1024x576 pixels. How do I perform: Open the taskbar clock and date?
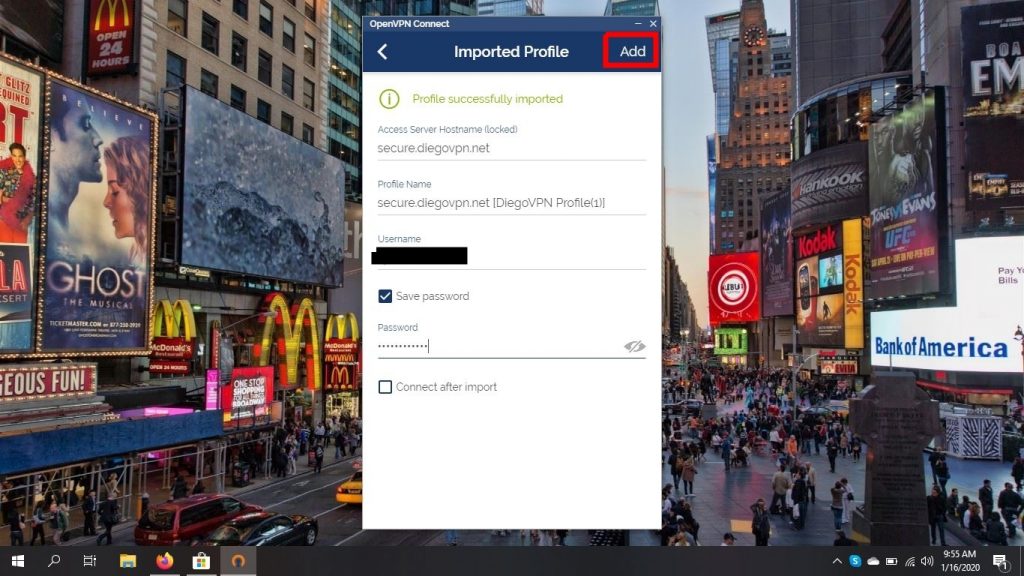(x=958, y=561)
